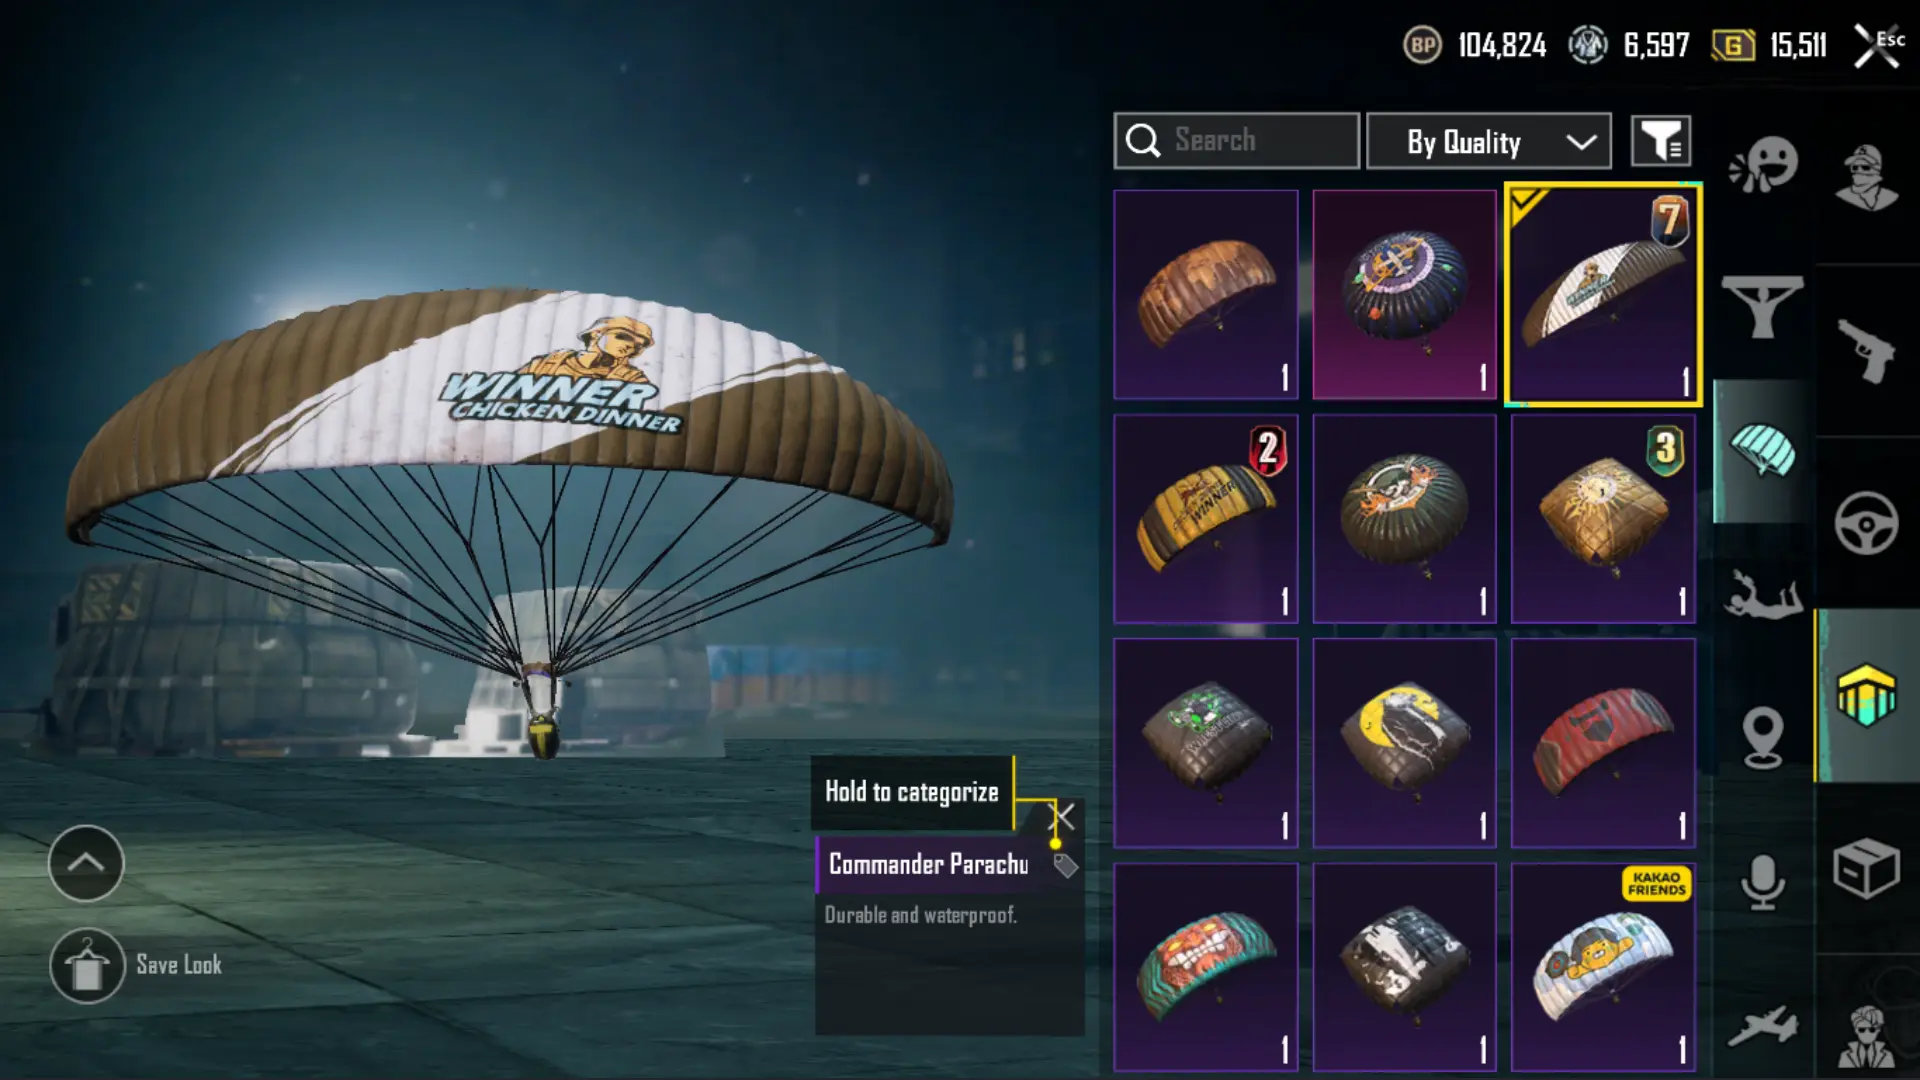Open the crate box category icon
The height and width of the screenshot is (1080, 1920).
pyautogui.click(x=1866, y=868)
